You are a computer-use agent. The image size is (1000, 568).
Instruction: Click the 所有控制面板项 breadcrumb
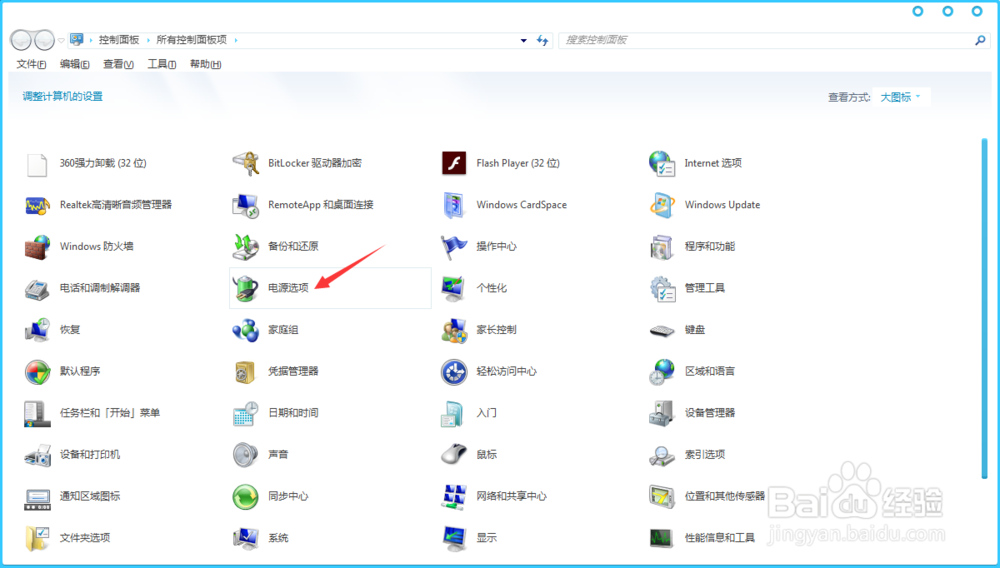[x=191, y=40]
